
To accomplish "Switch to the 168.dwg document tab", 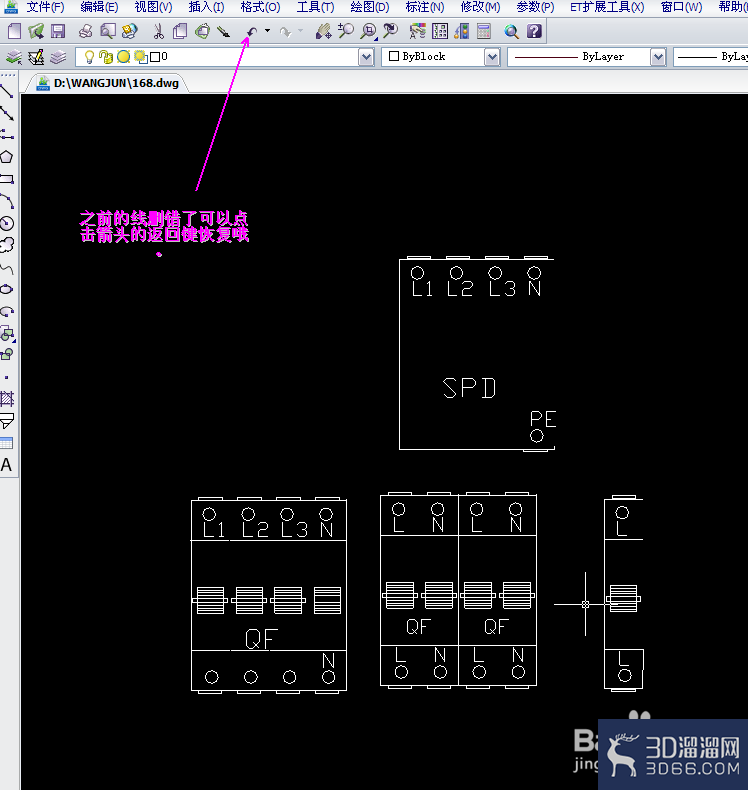I will (x=107, y=83).
